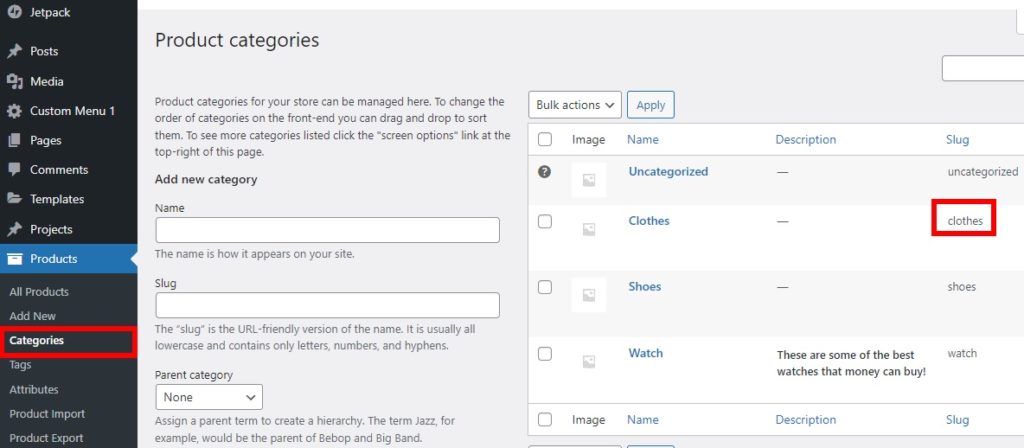
Task: Go to All Products submenu
Action: point(39,292)
